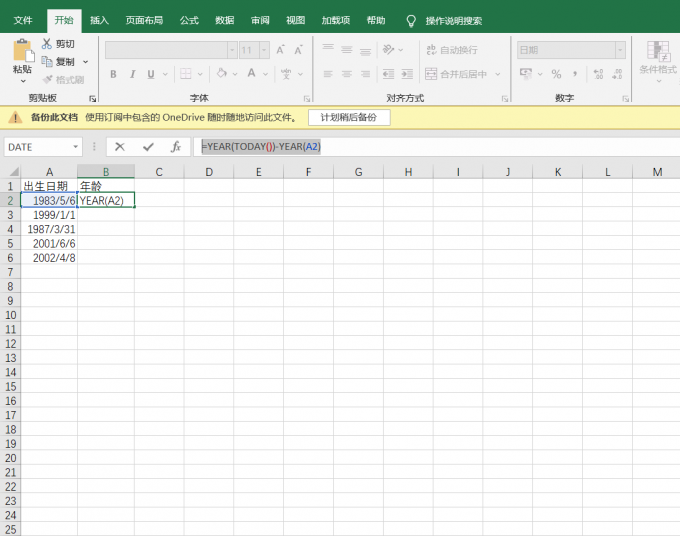Screen dimensions: 680x536
Task: Apply the cell Borders icon
Action: point(186,74)
